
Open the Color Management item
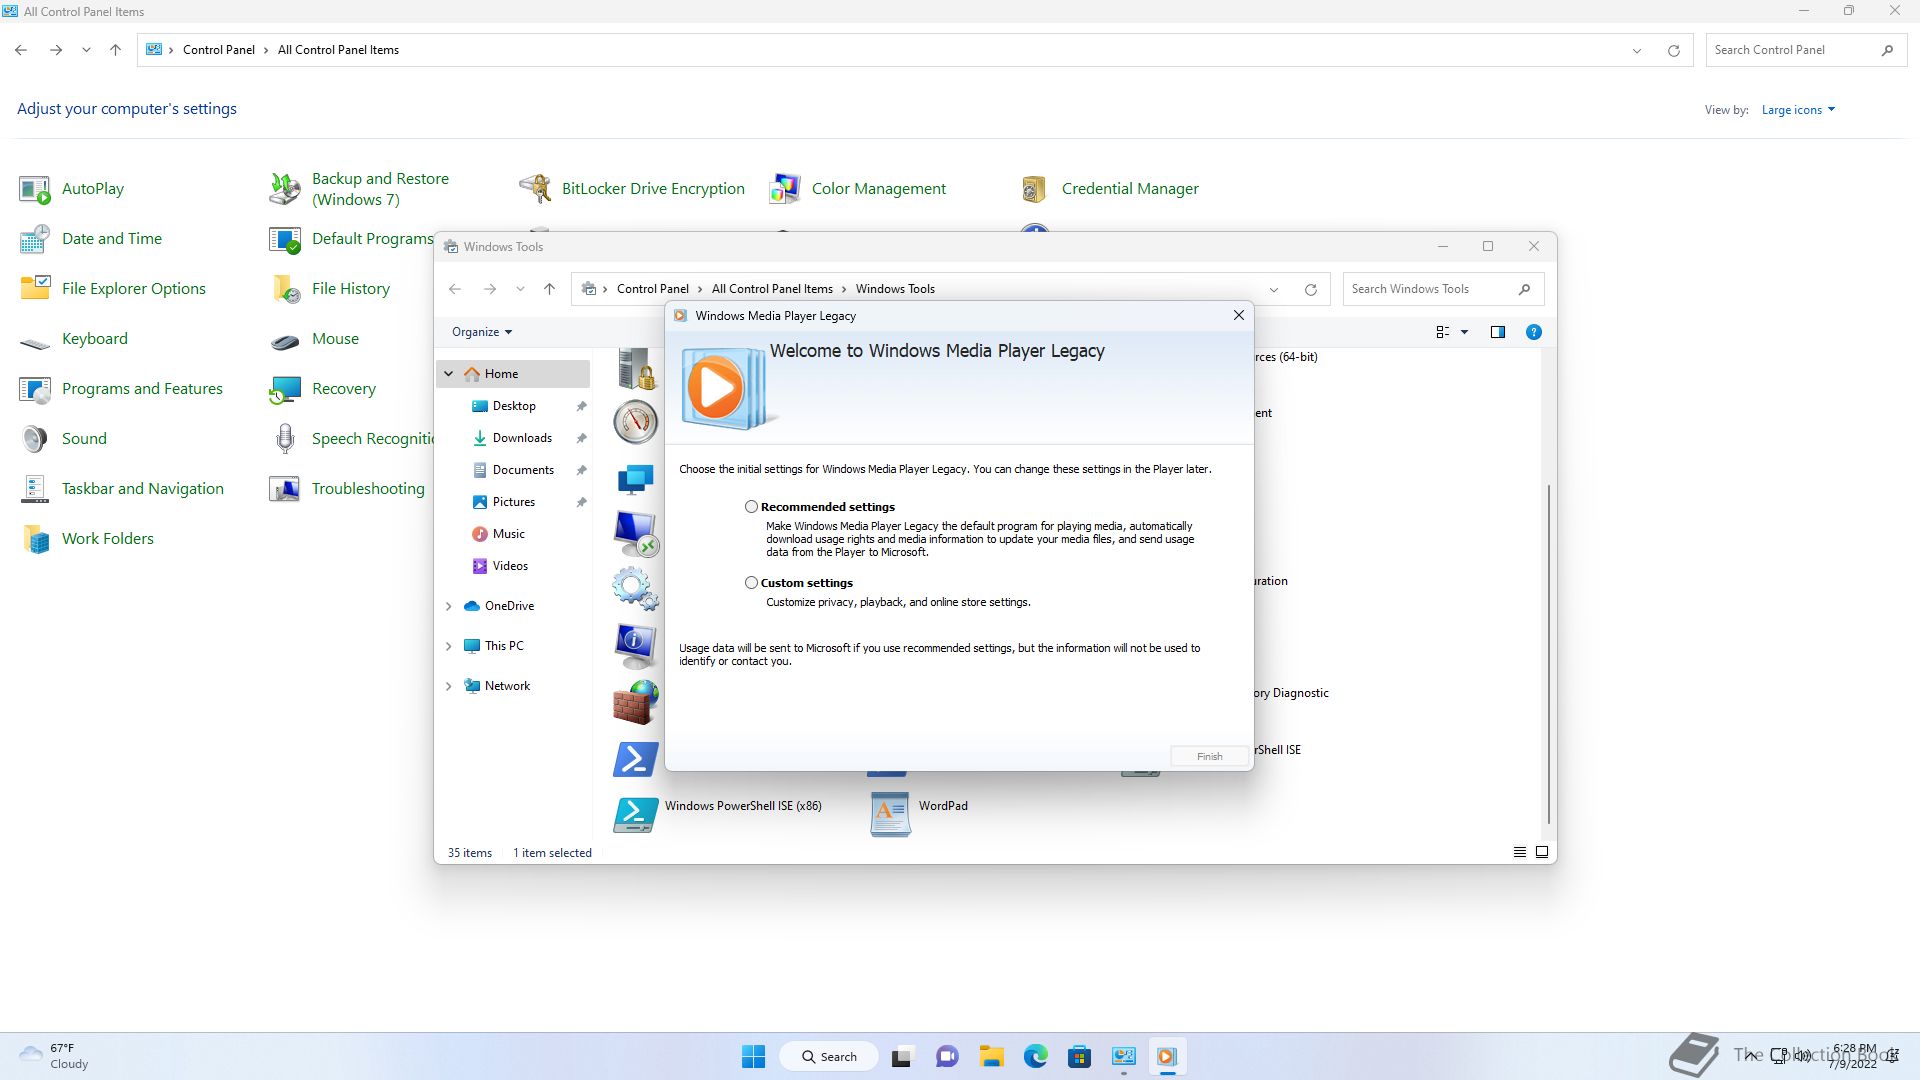pos(878,189)
